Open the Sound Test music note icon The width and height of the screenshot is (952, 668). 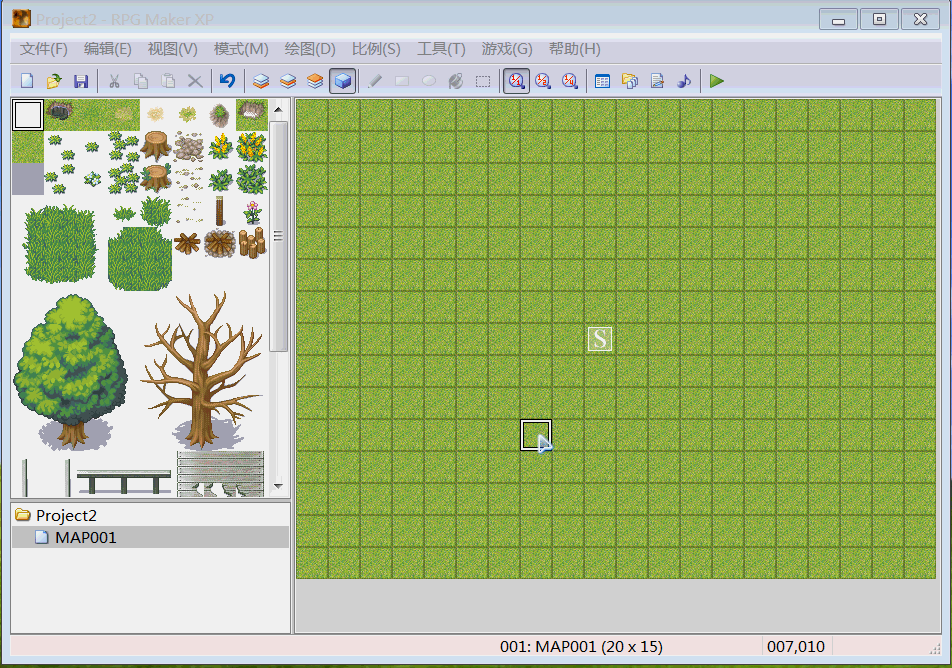point(684,81)
